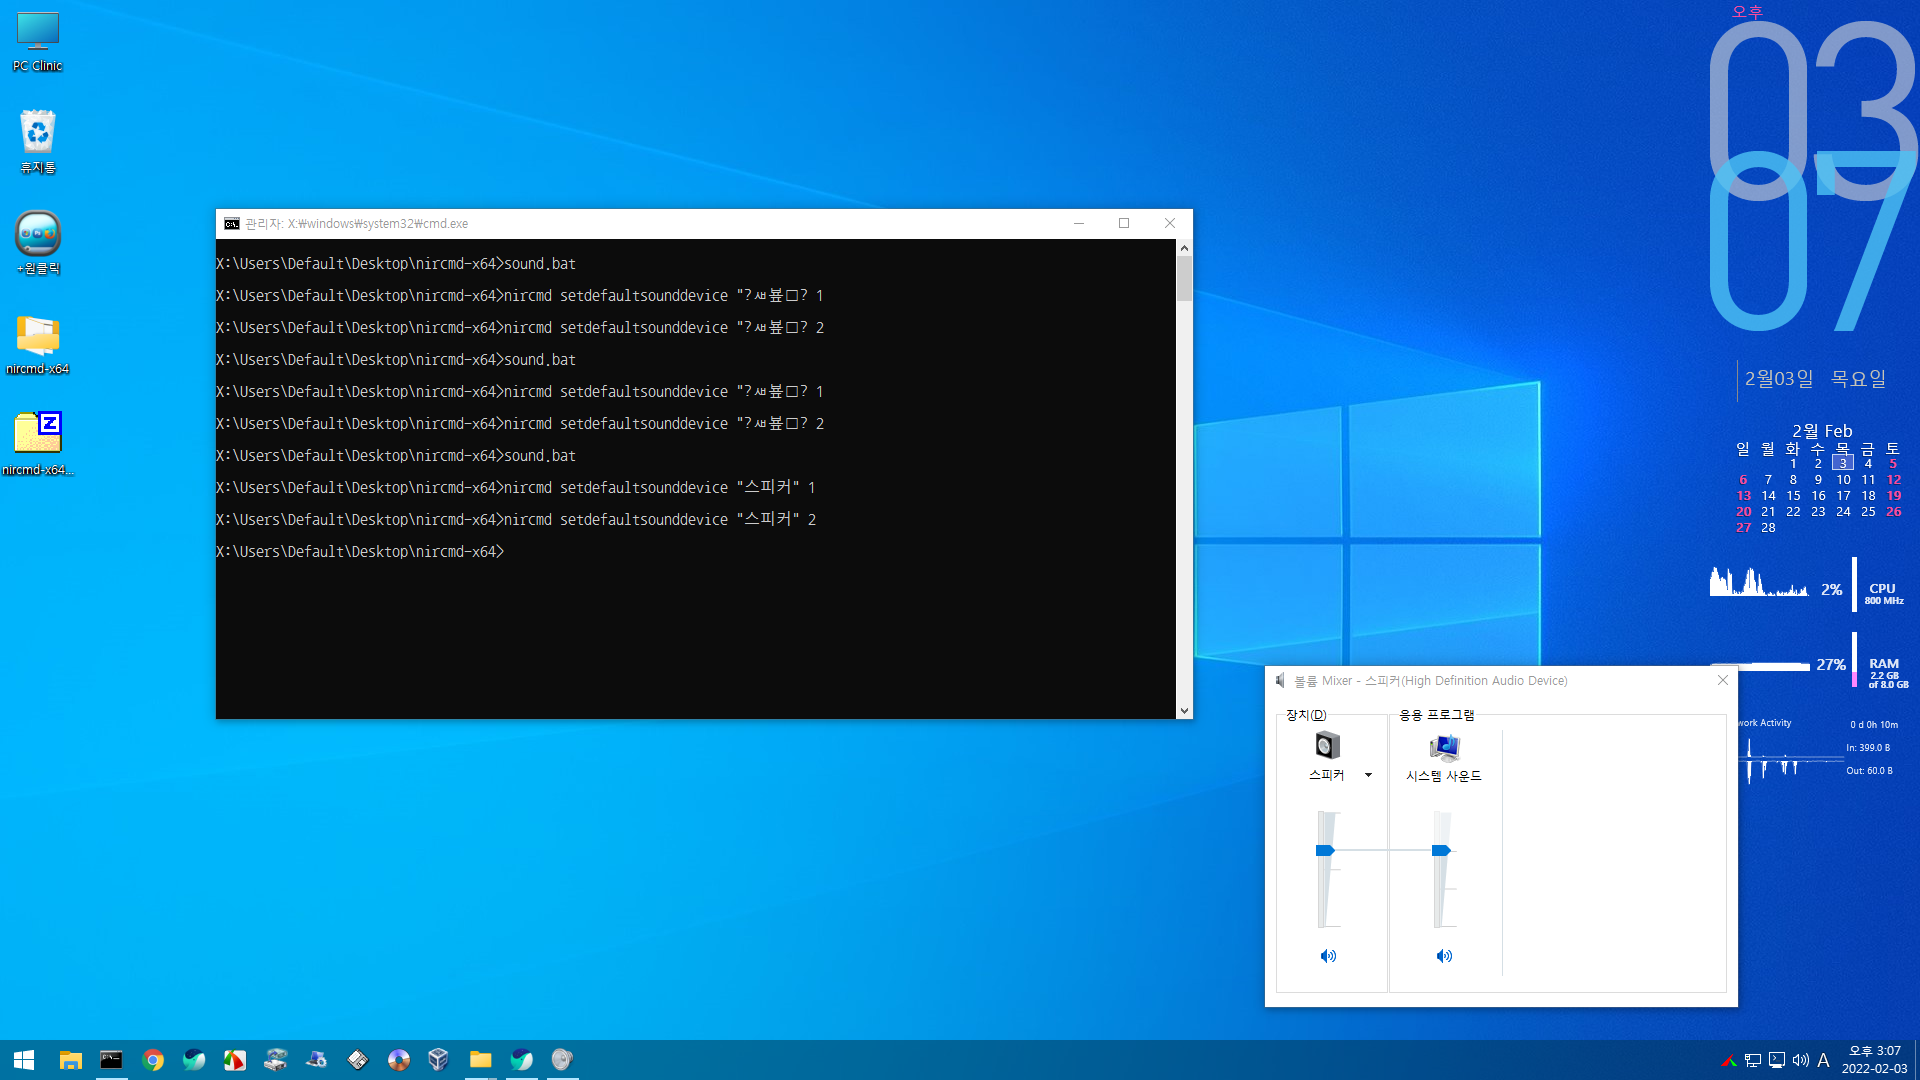Viewport: 1920px width, 1080px height.
Task: Select the nircmd-x64 folder on desktop
Action: click(38, 343)
